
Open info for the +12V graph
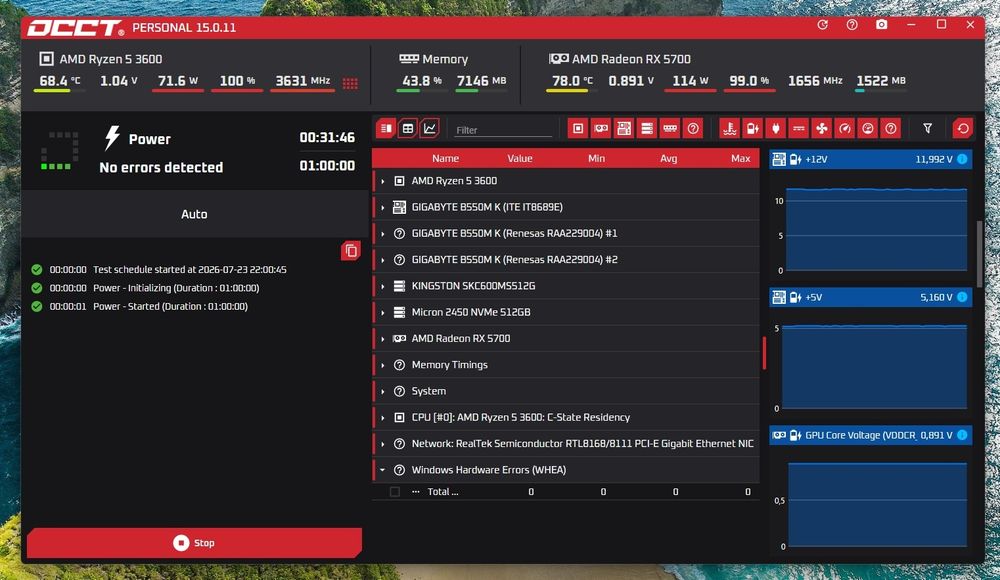962,159
